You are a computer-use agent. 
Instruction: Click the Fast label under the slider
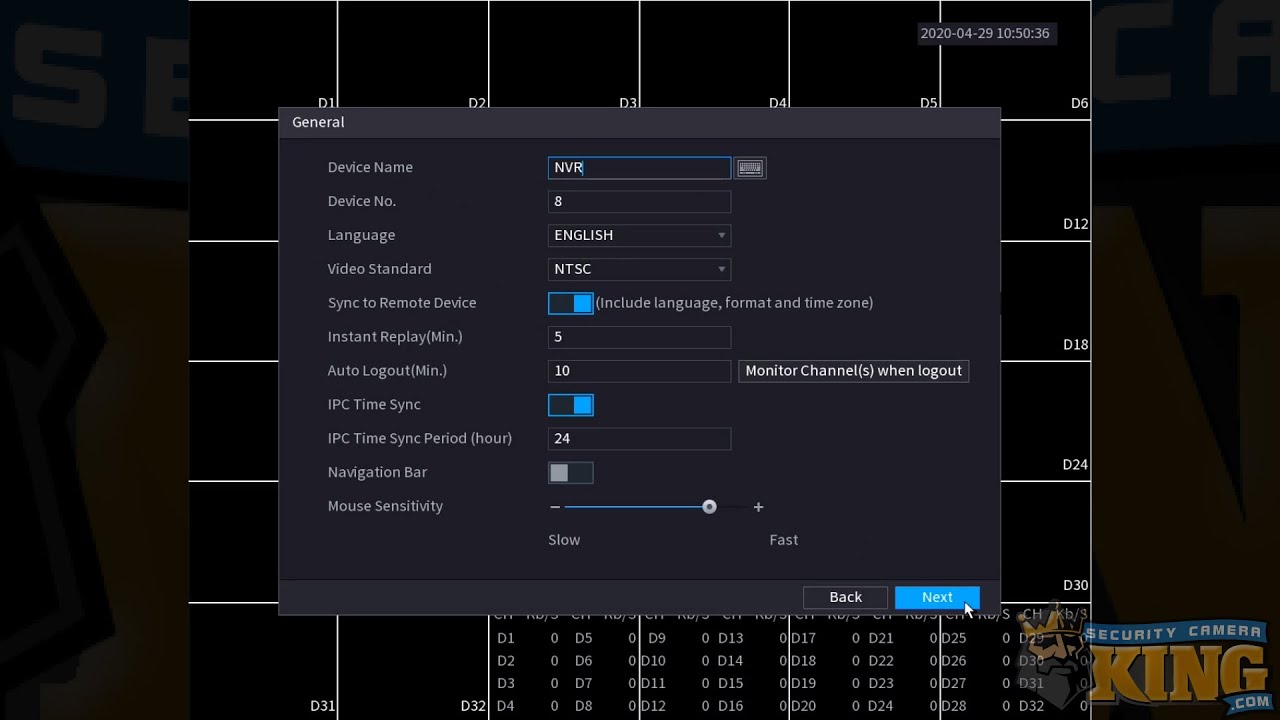784,540
